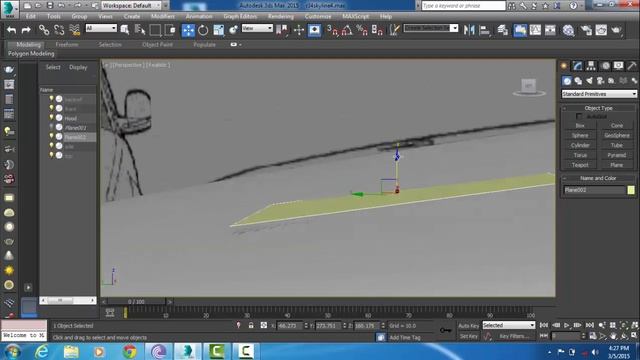Image resolution: width=640 pixels, height=360 pixels.
Task: Click the ViewCube in the viewport
Action: pyautogui.click(x=529, y=87)
